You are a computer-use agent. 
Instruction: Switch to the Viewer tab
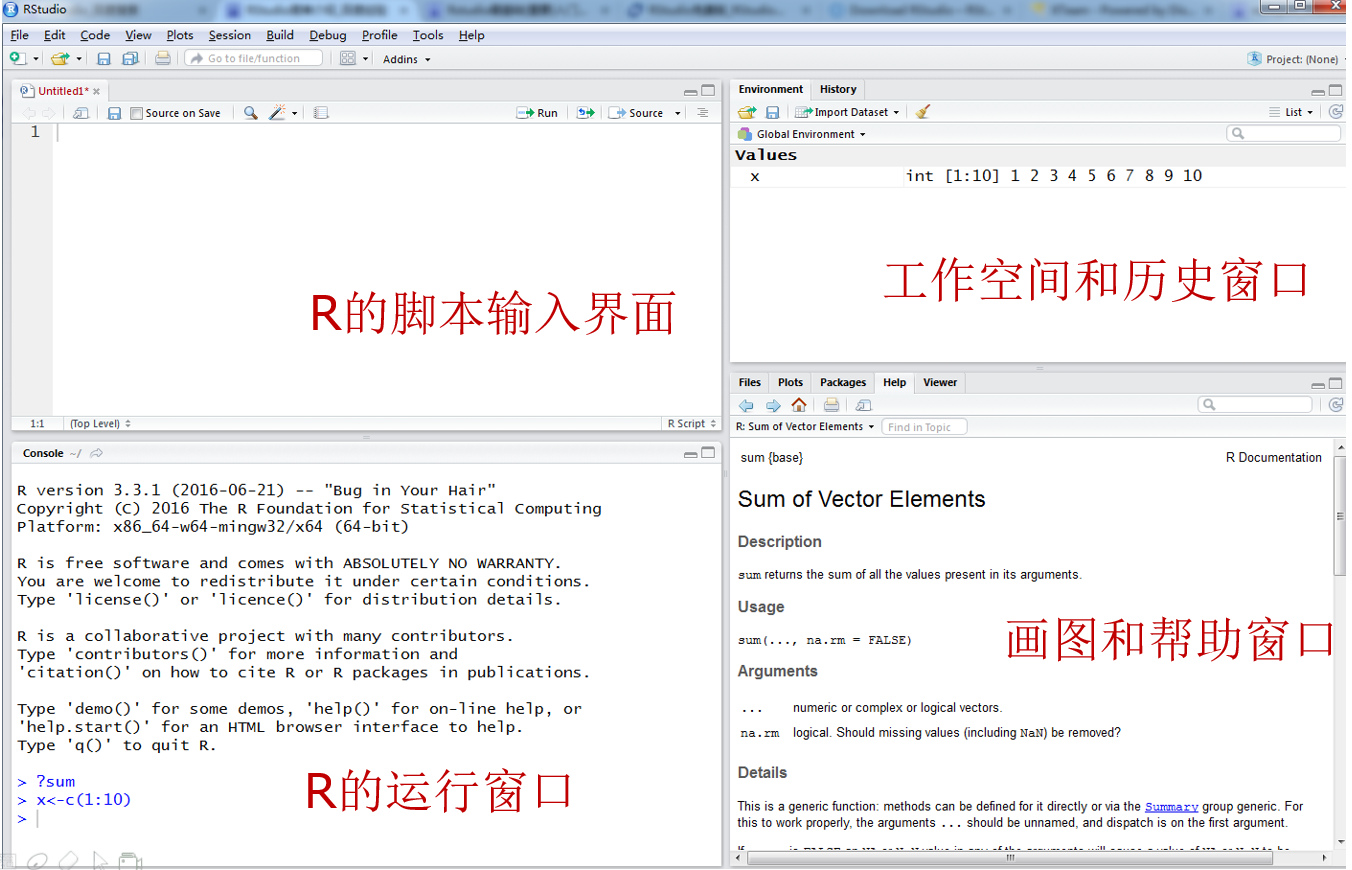(940, 382)
